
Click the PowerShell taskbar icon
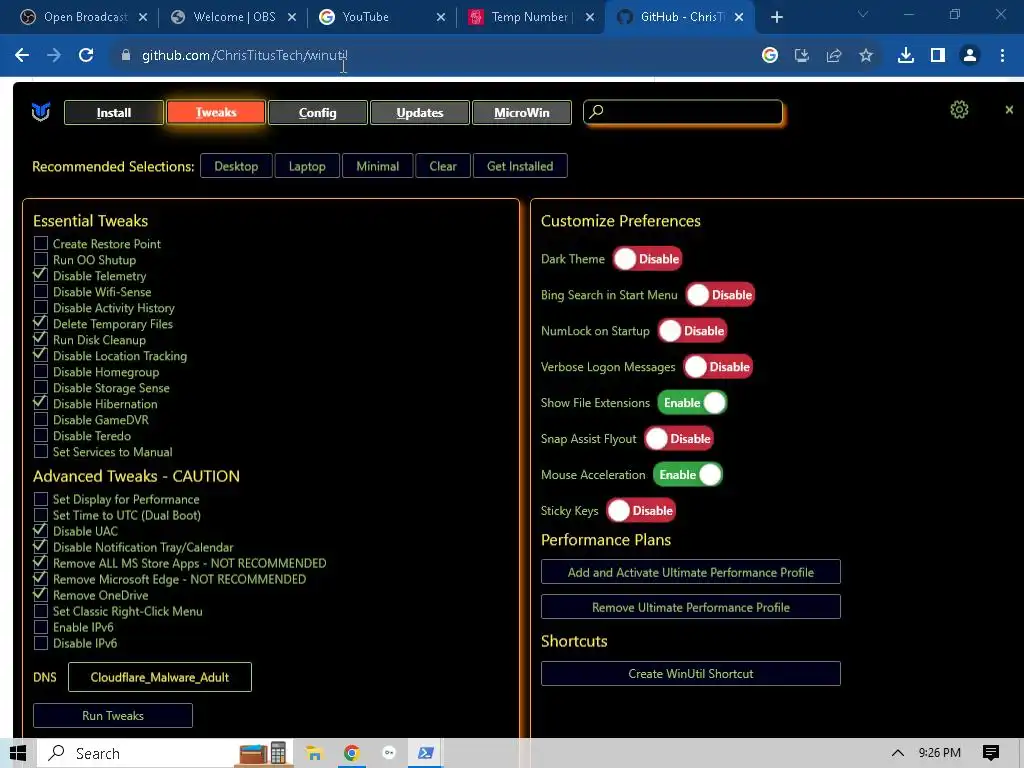pos(425,753)
